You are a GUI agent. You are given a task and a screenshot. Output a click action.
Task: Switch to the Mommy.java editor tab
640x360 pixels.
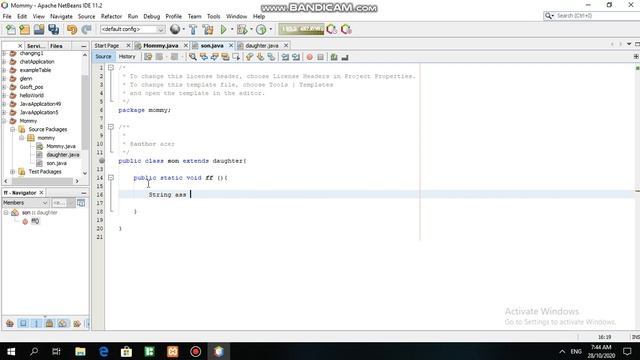click(x=160, y=46)
